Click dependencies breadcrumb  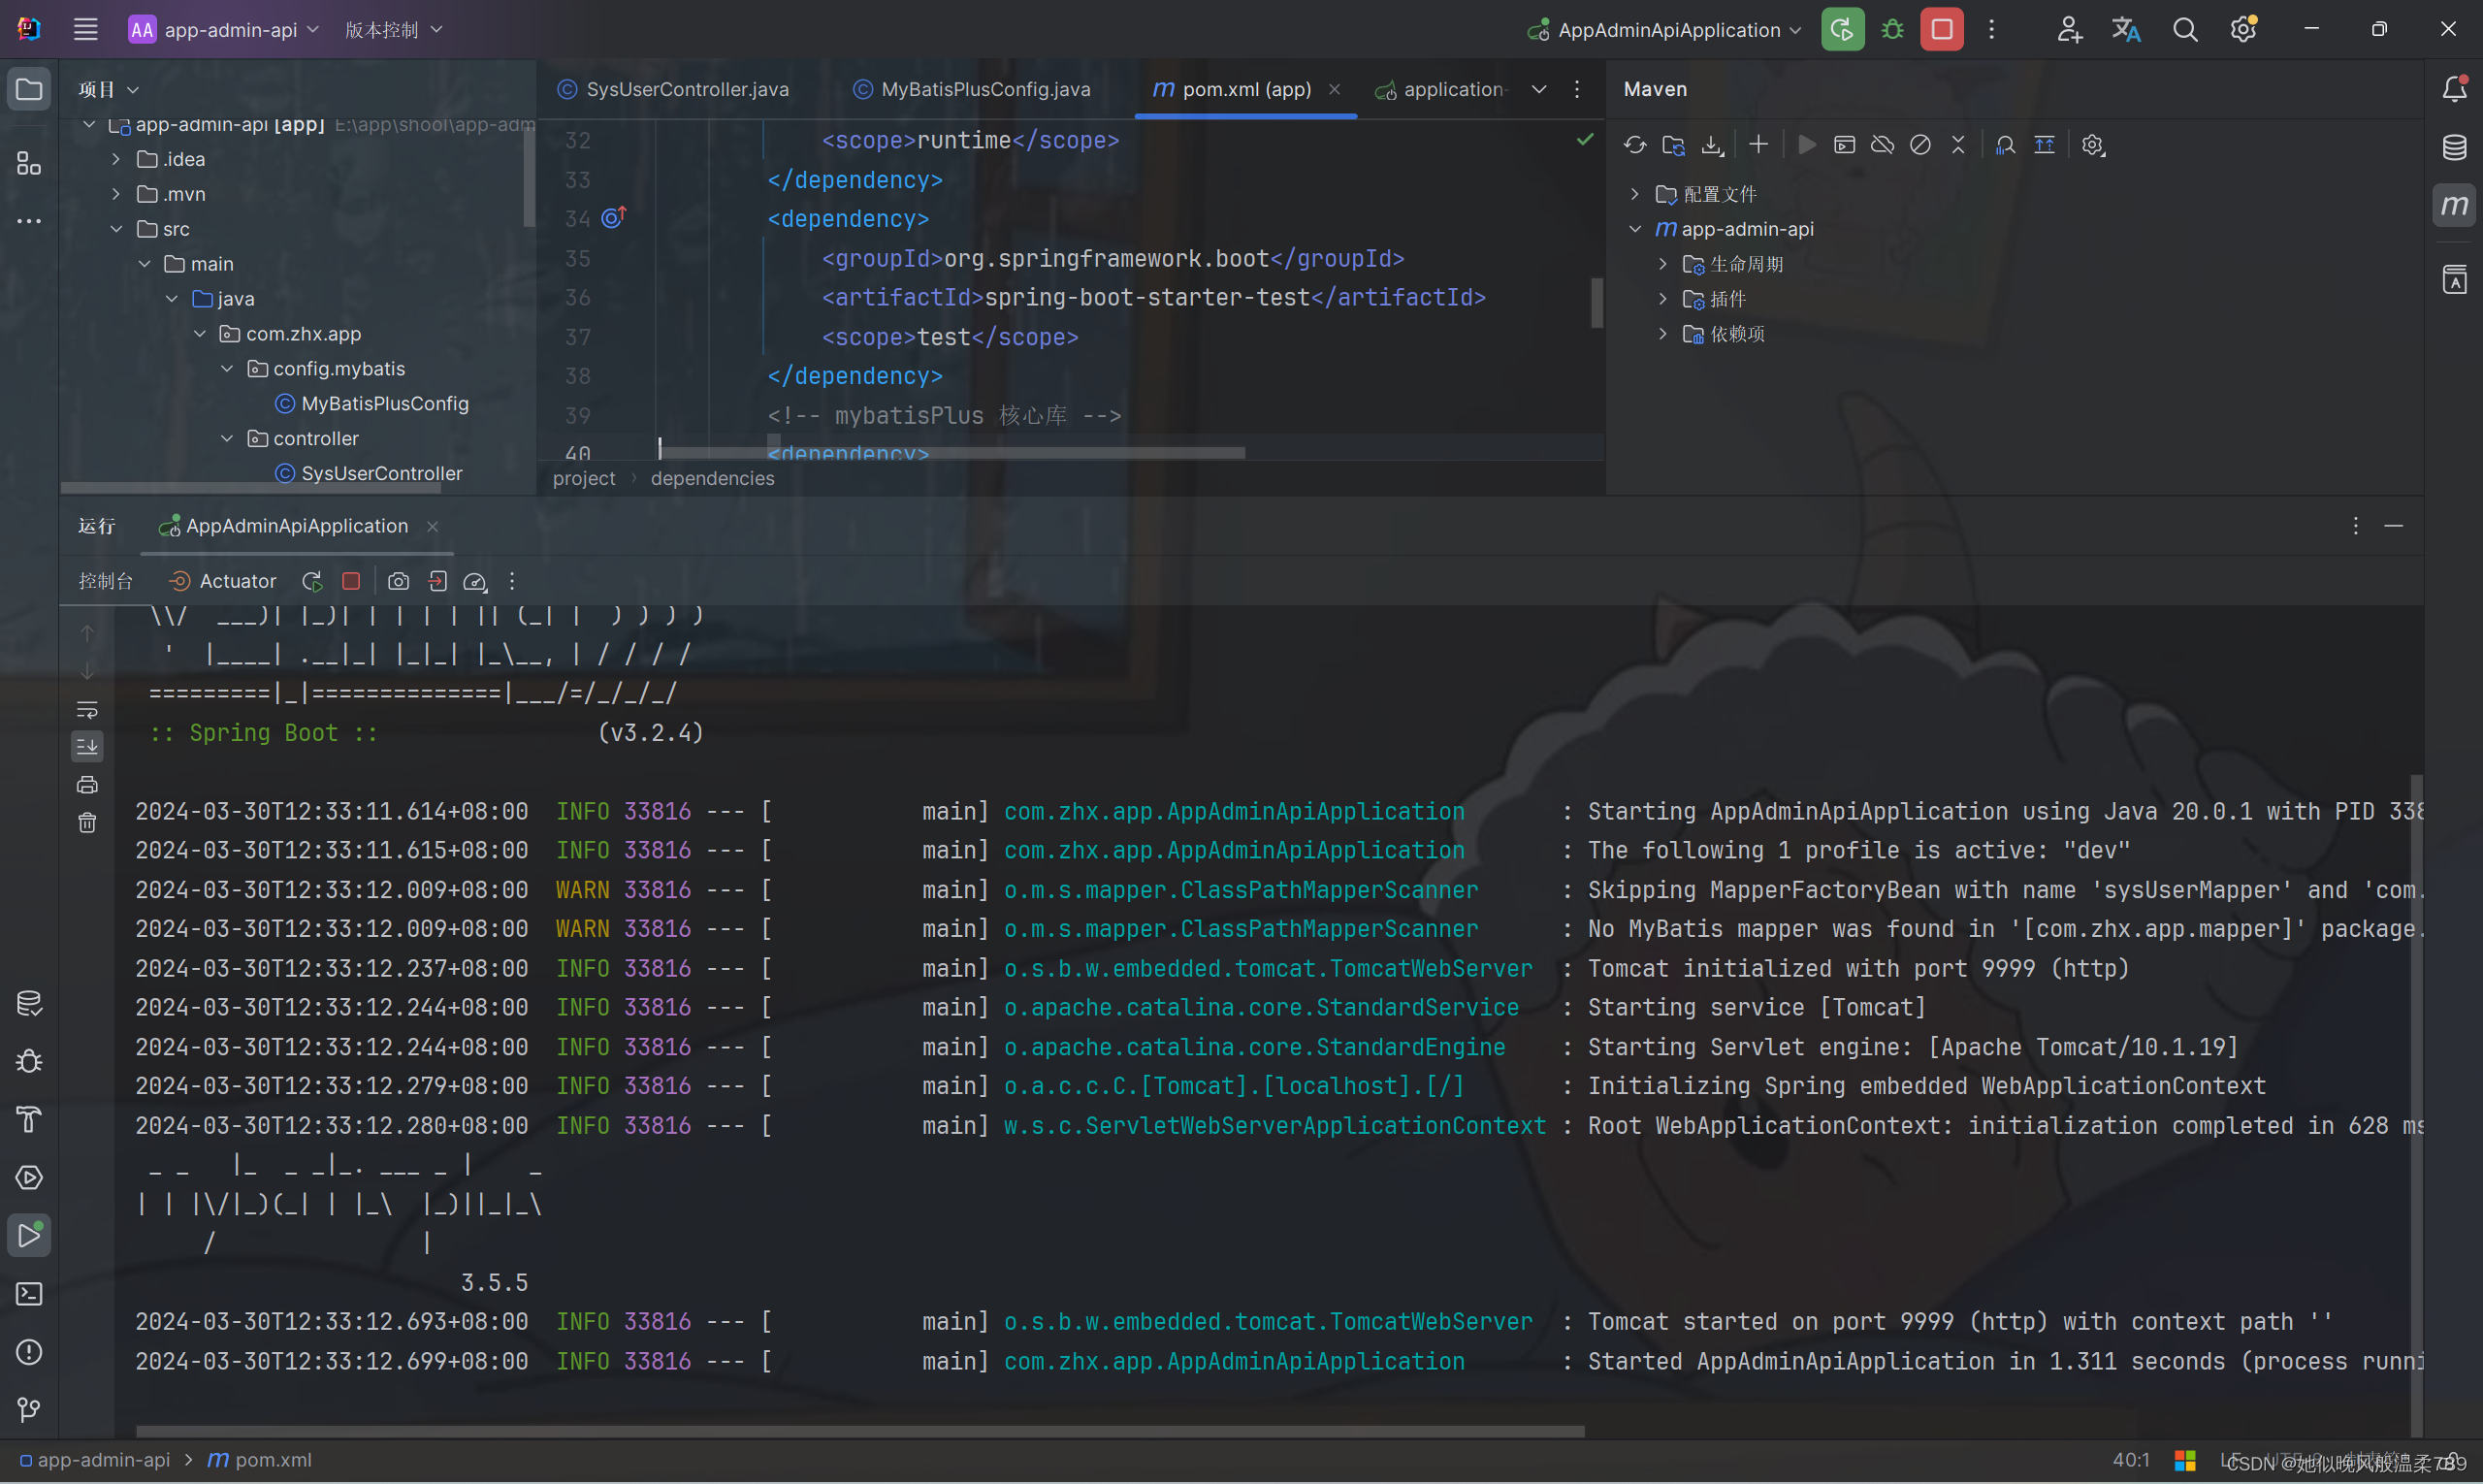pyautogui.click(x=712, y=478)
